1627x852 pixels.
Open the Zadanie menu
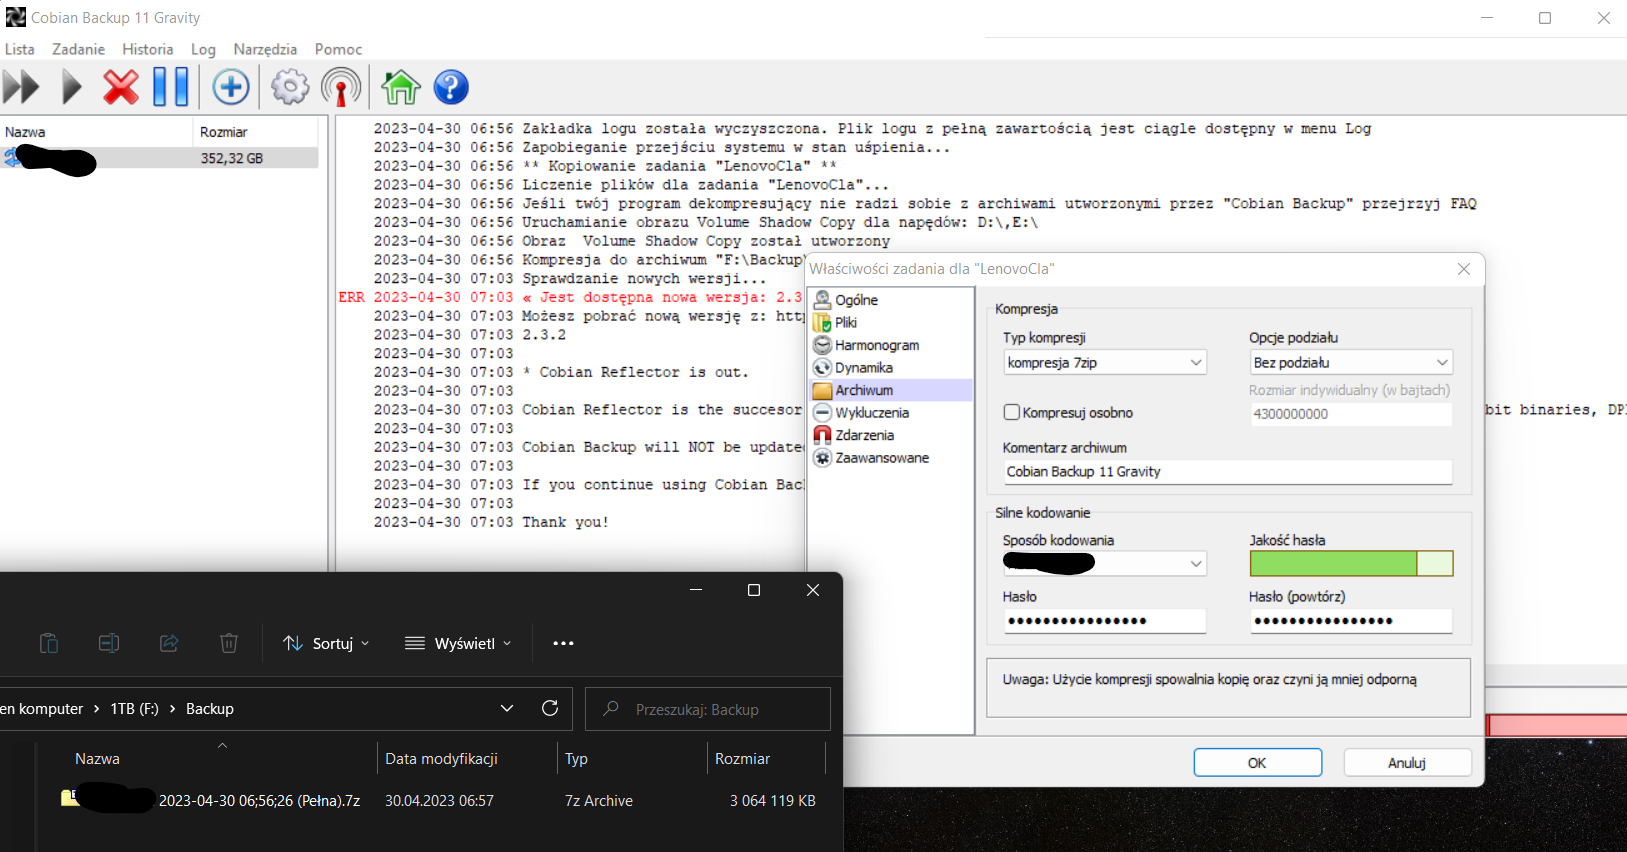coord(78,49)
